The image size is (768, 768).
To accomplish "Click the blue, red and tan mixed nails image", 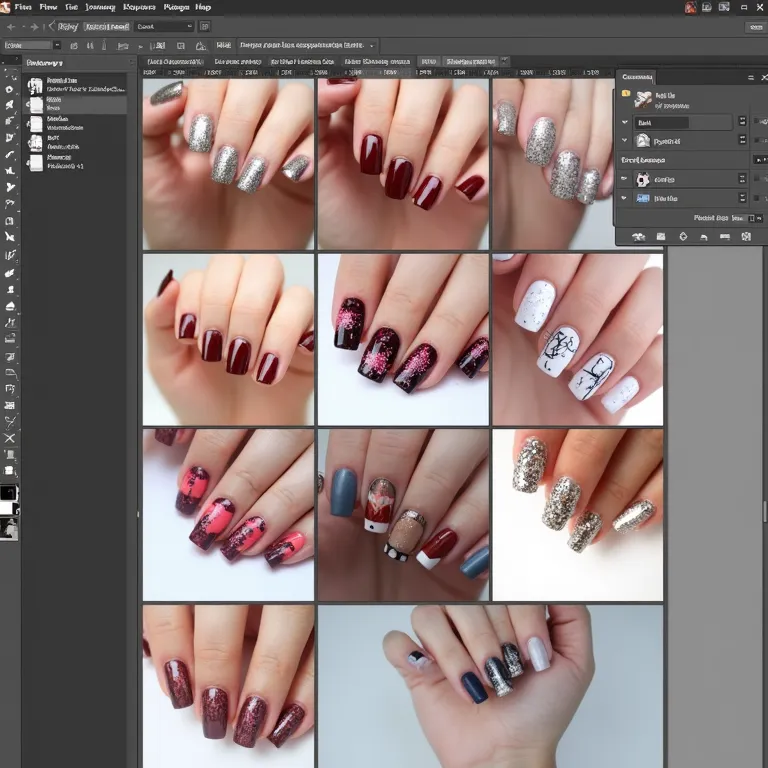I will (x=403, y=515).
